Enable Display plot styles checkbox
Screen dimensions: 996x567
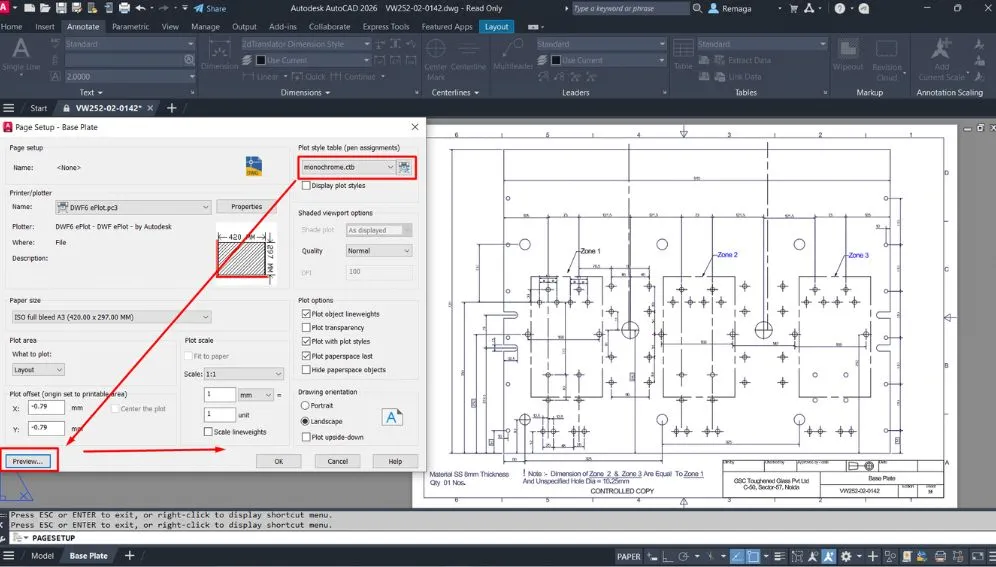306,185
